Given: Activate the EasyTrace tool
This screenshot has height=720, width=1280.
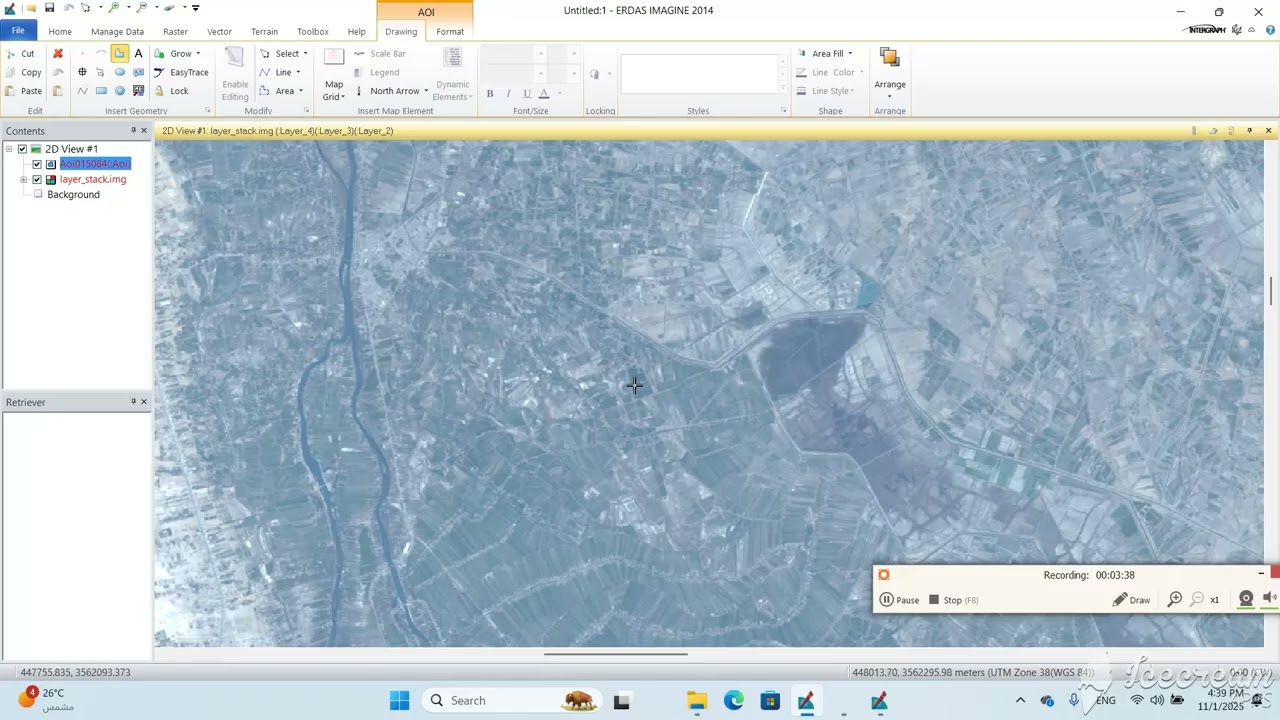Looking at the screenshot, I should 181,72.
